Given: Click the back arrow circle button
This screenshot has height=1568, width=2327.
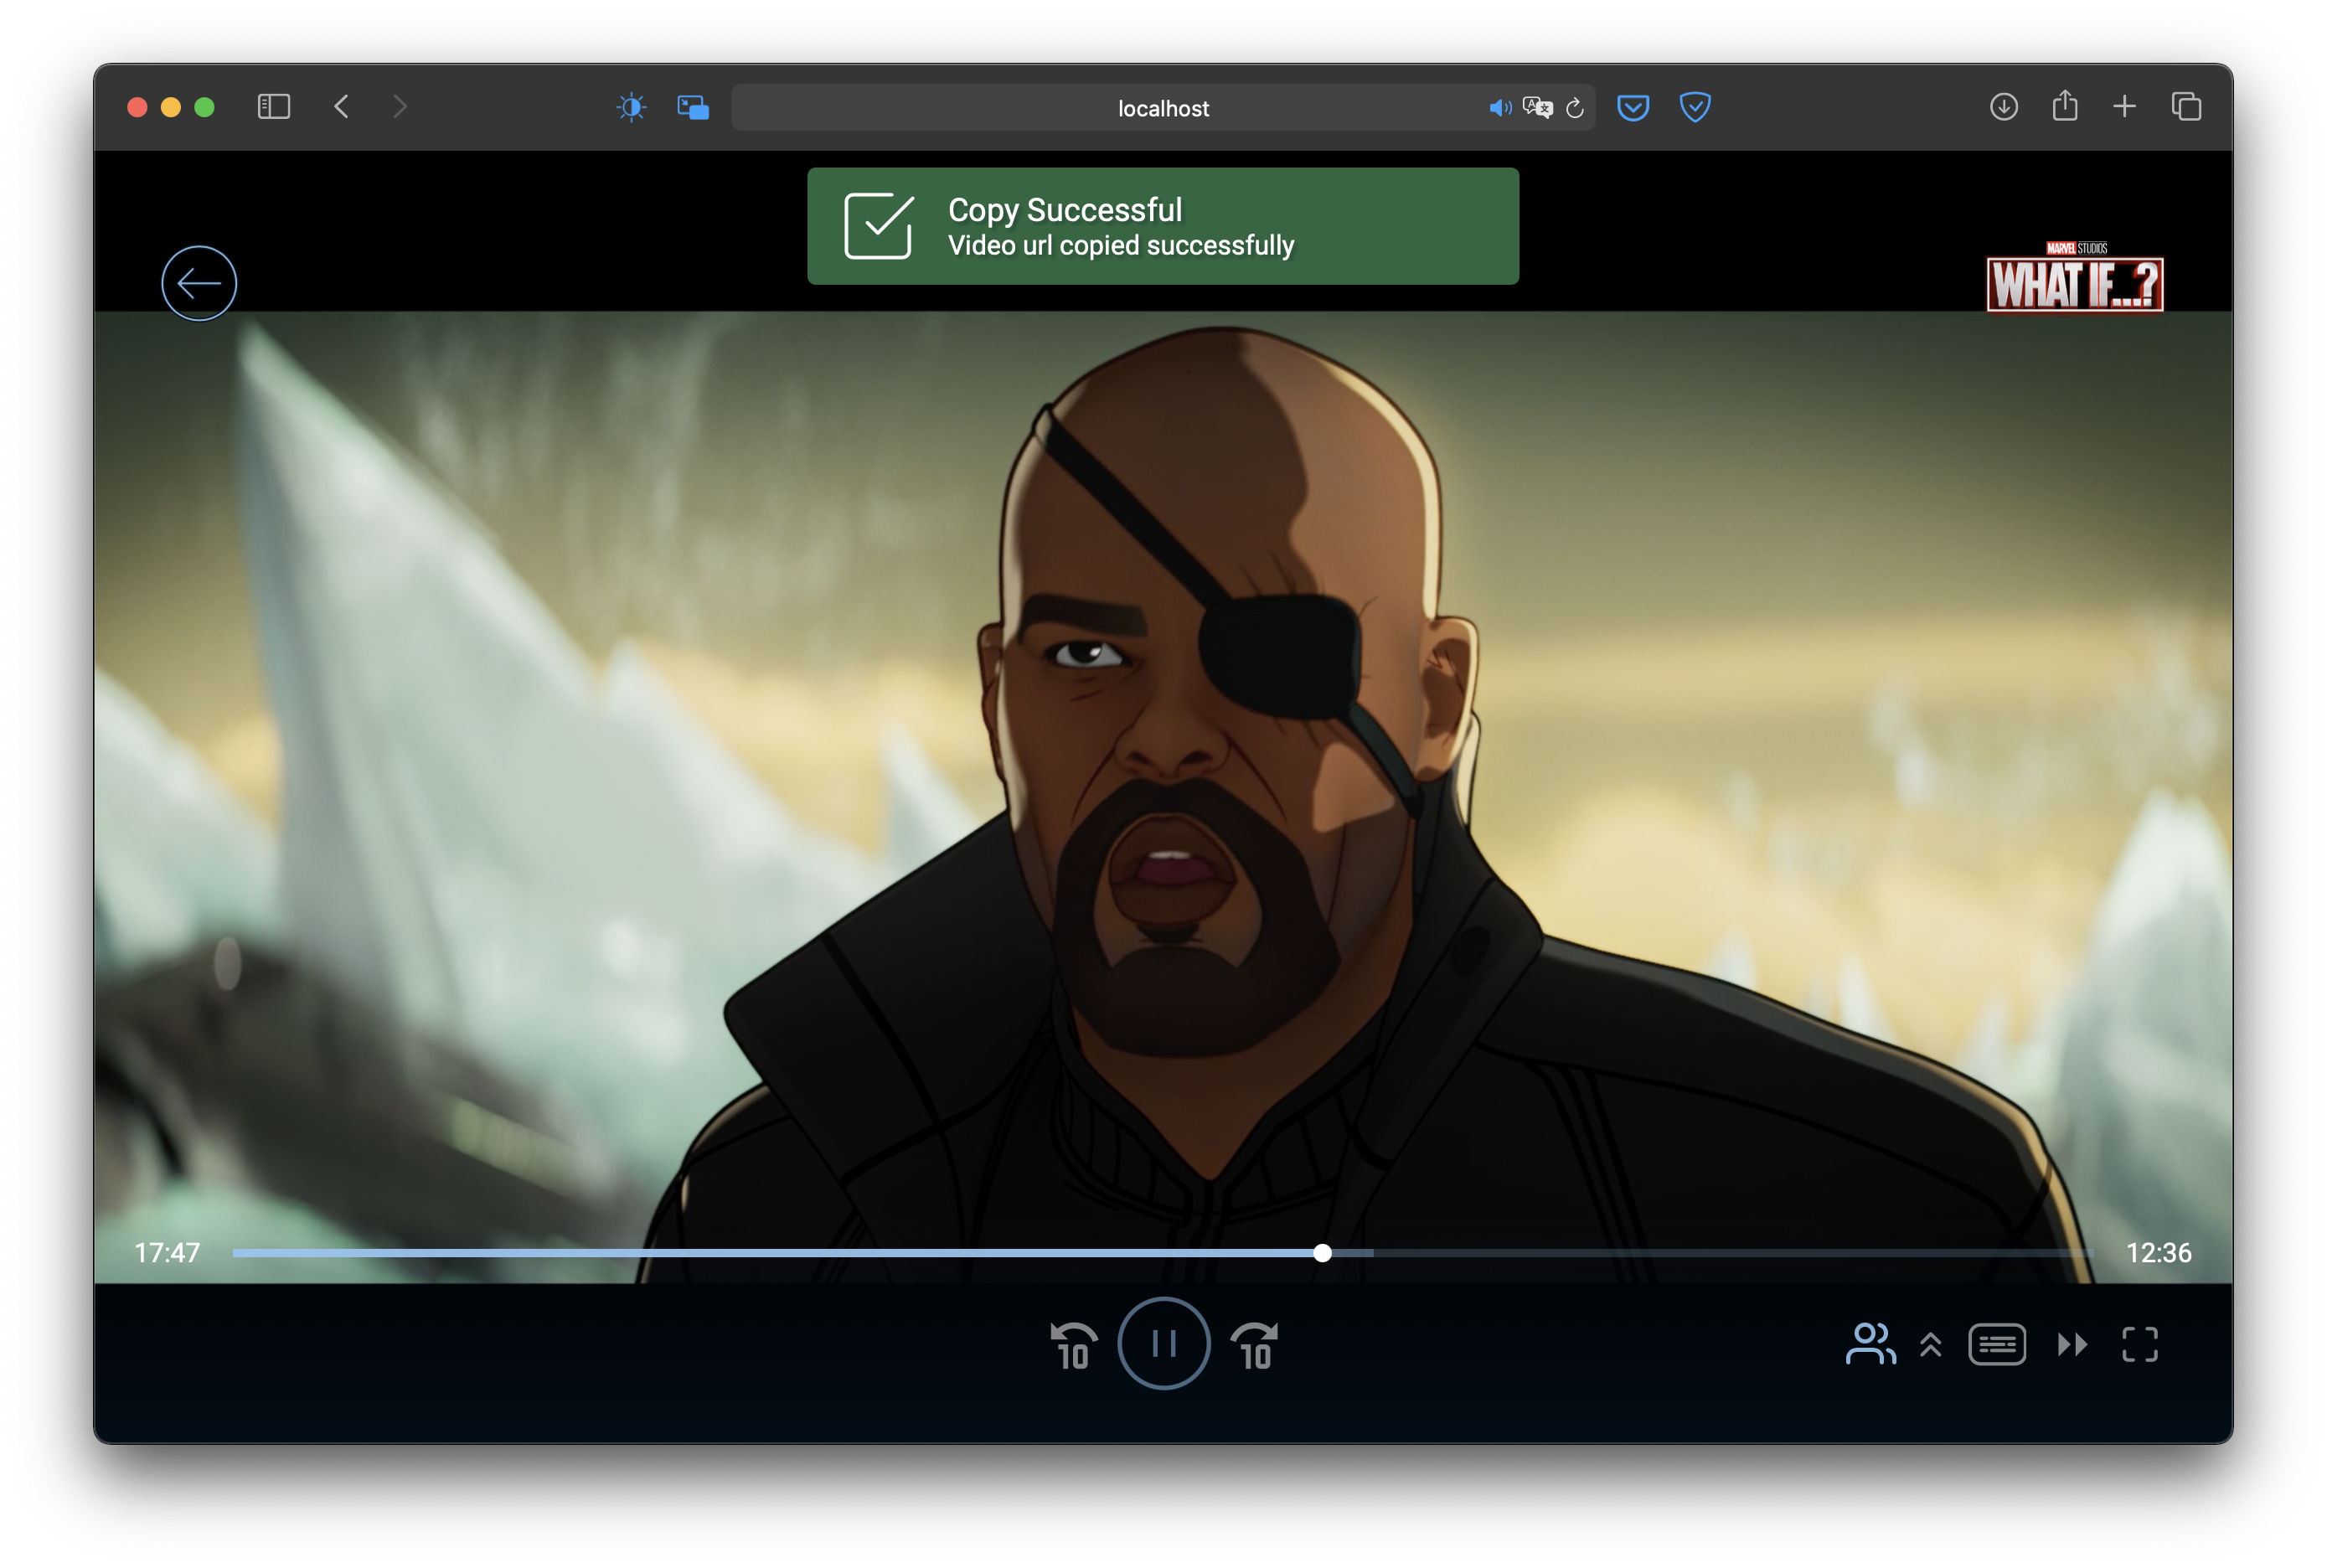Looking at the screenshot, I should coord(199,283).
